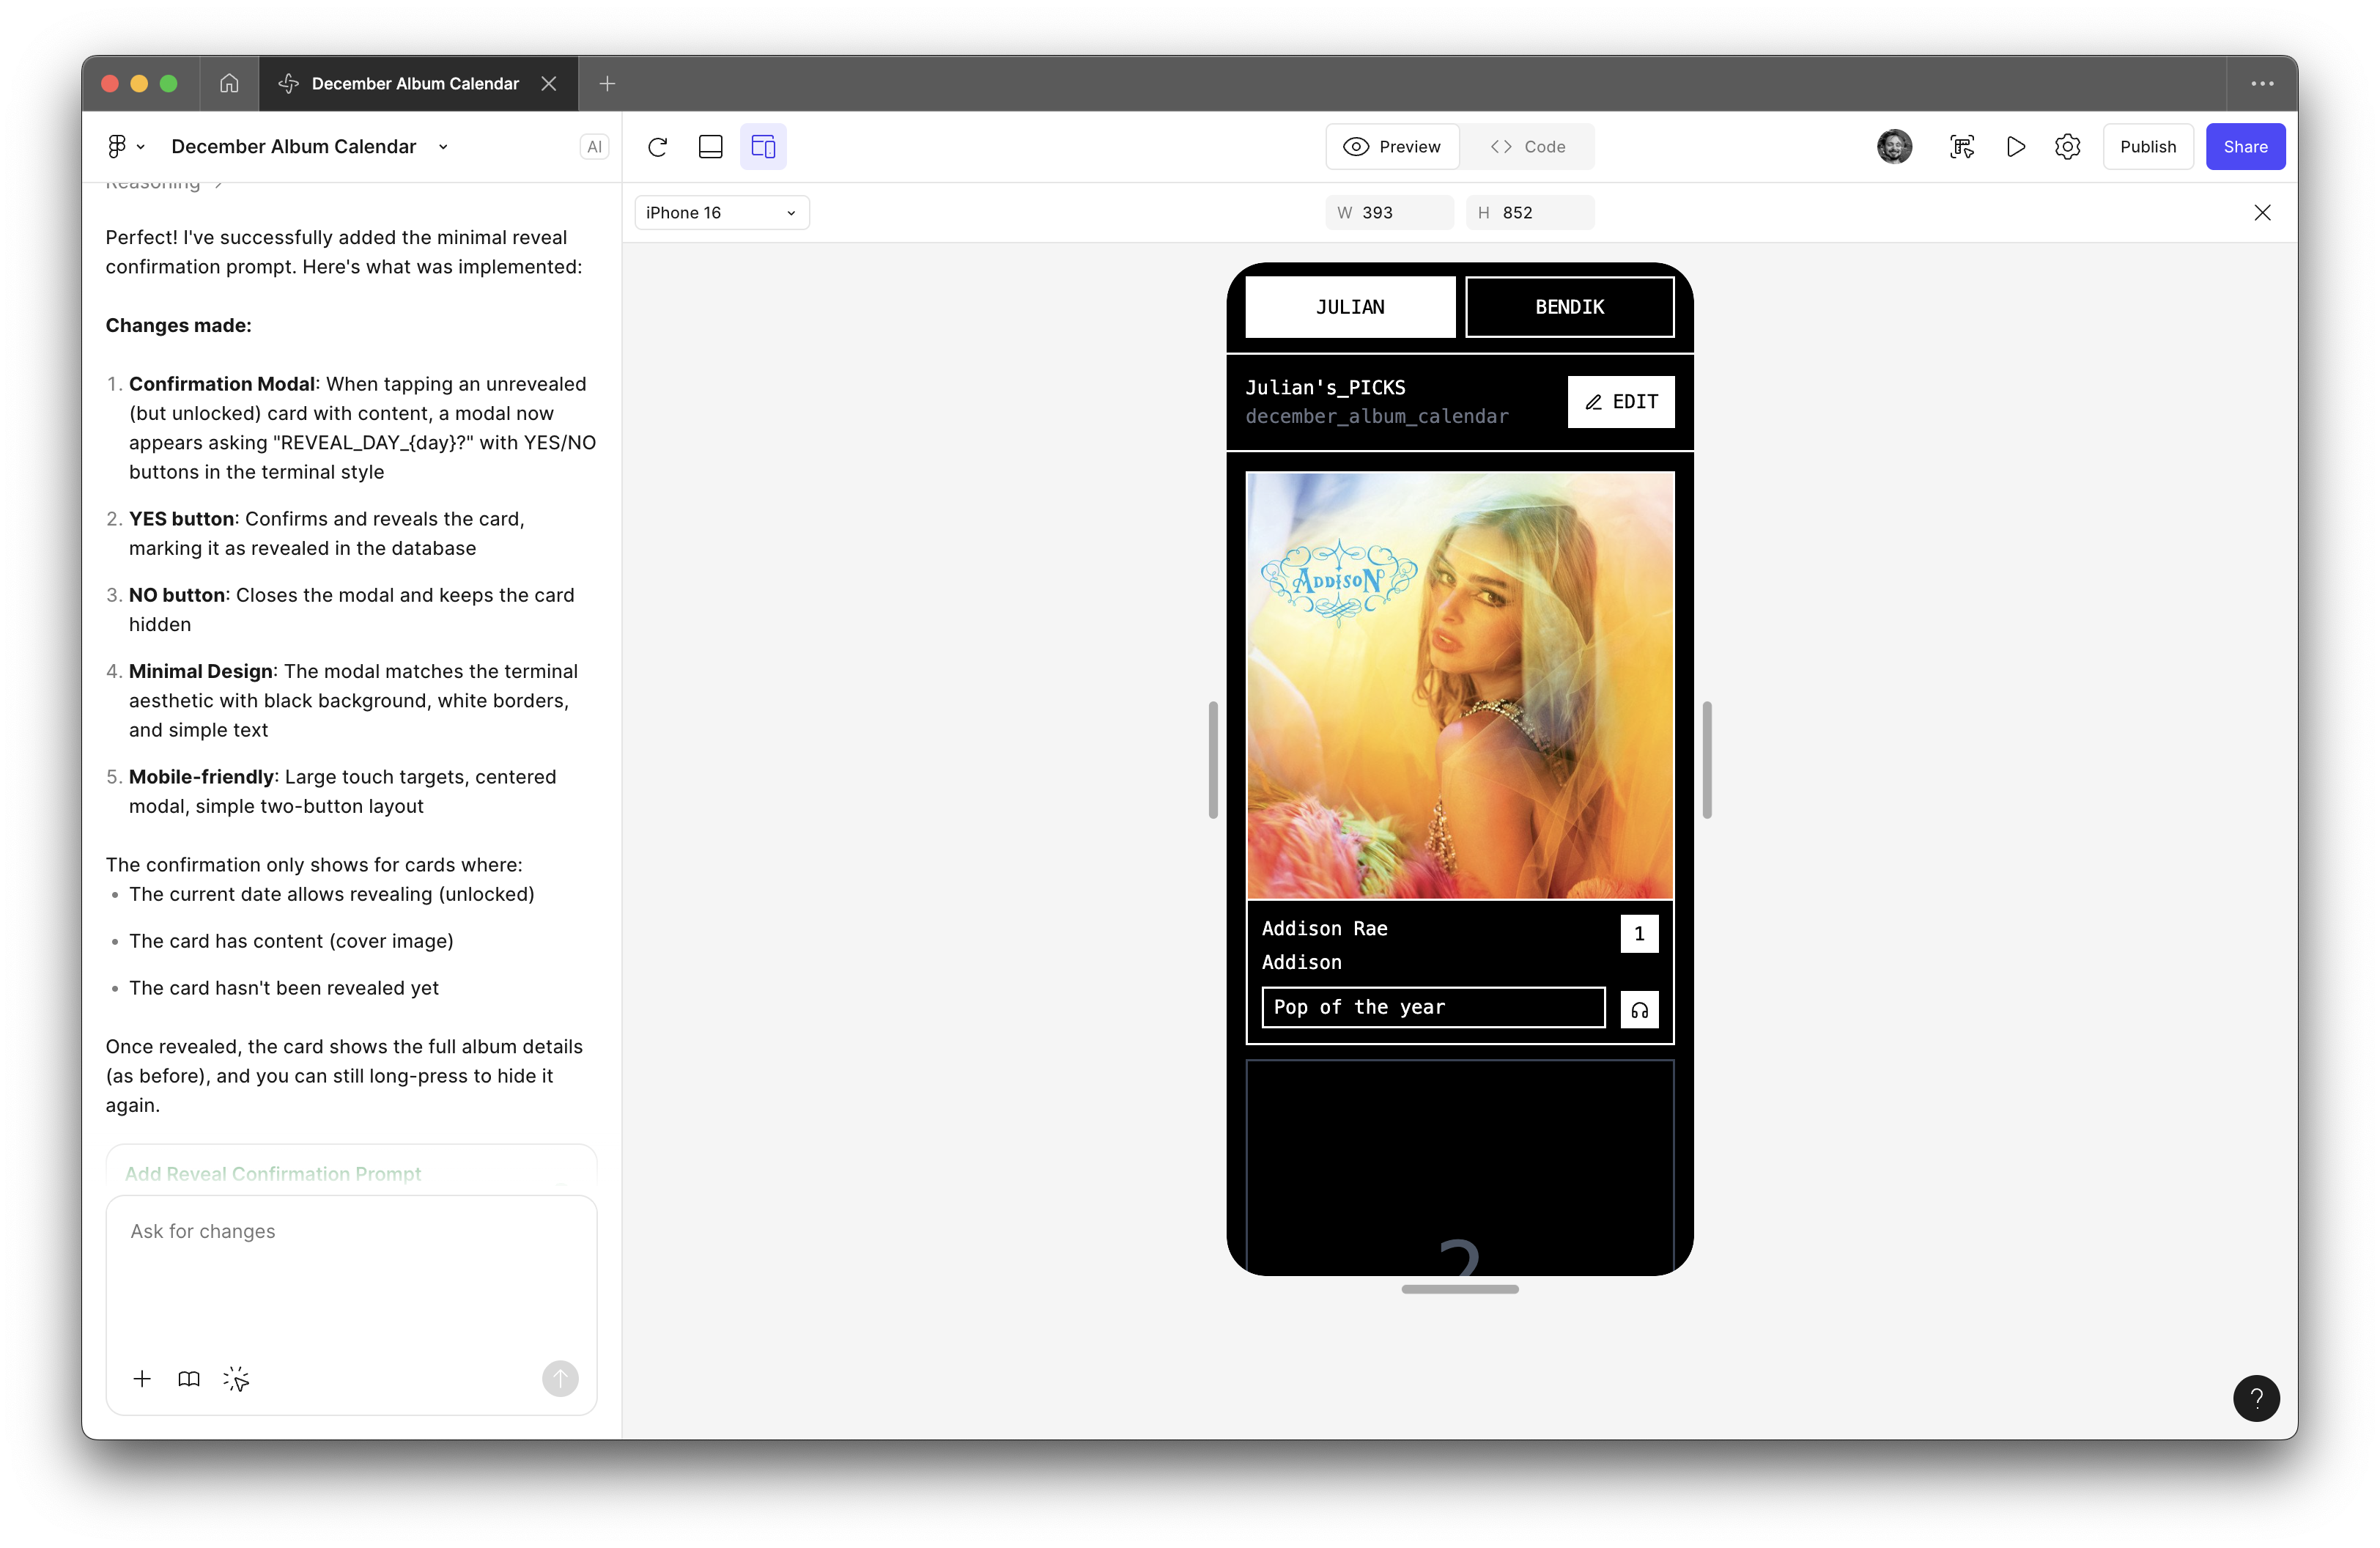Viewport: 2380px width, 1548px height.
Task: Open a new tab with plus
Action: (607, 83)
